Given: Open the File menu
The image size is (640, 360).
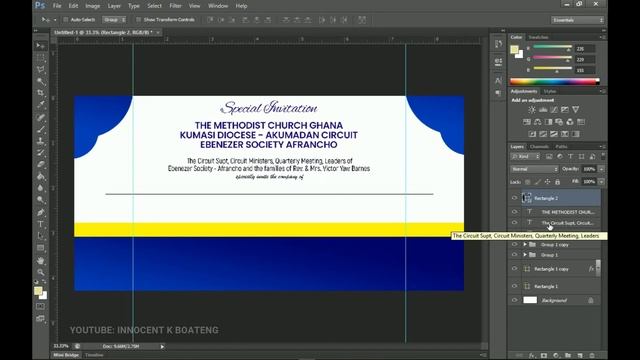Looking at the screenshot, I should click(57, 6).
